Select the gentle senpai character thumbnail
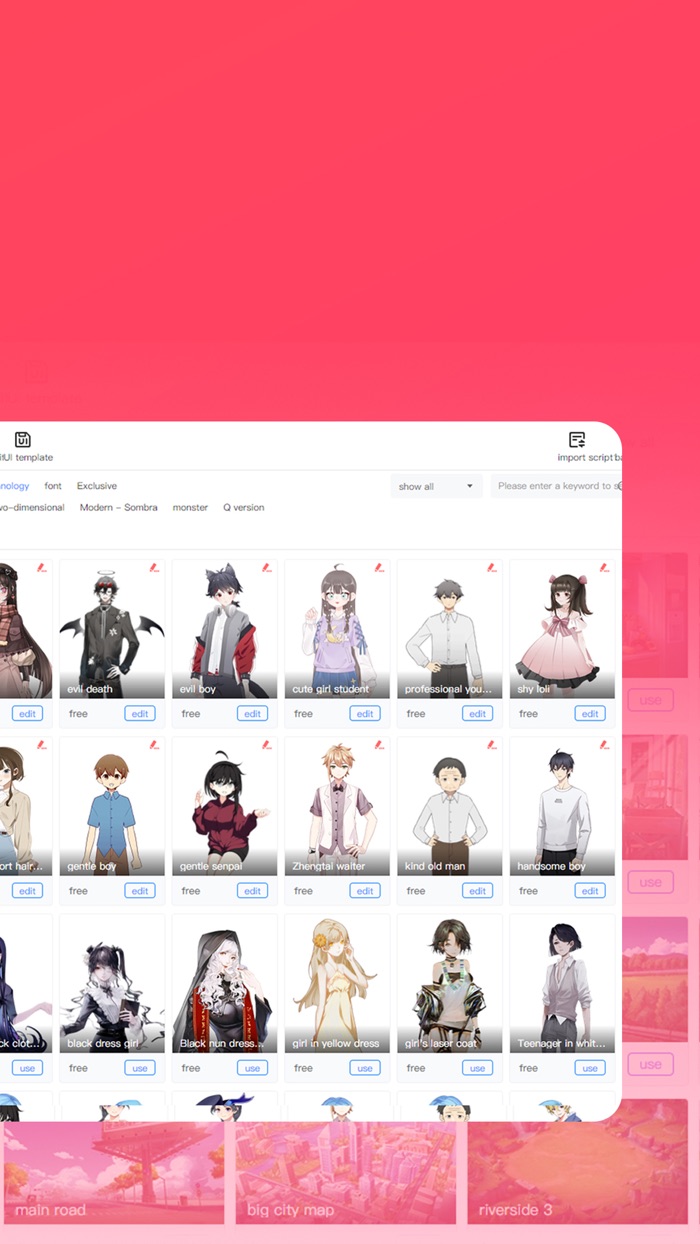 coord(225,805)
